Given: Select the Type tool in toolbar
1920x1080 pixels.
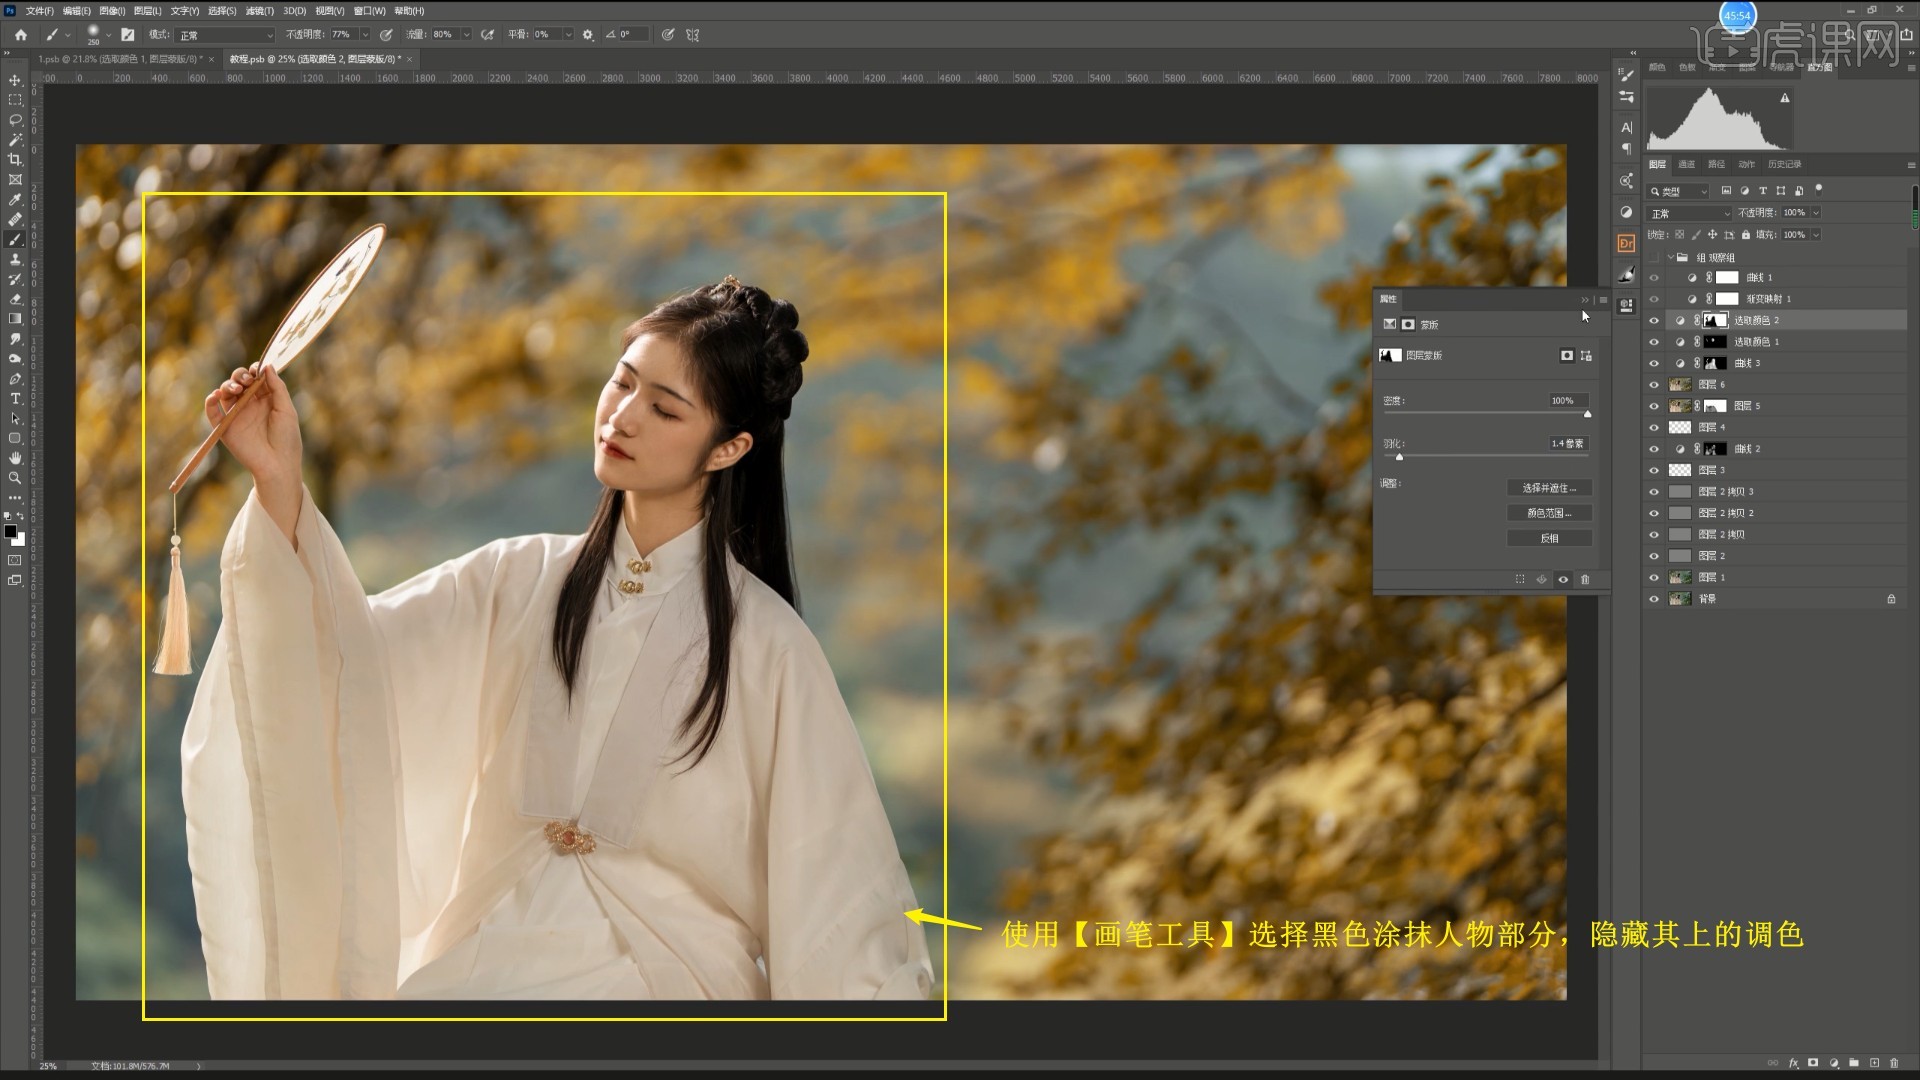Looking at the screenshot, I should tap(15, 399).
